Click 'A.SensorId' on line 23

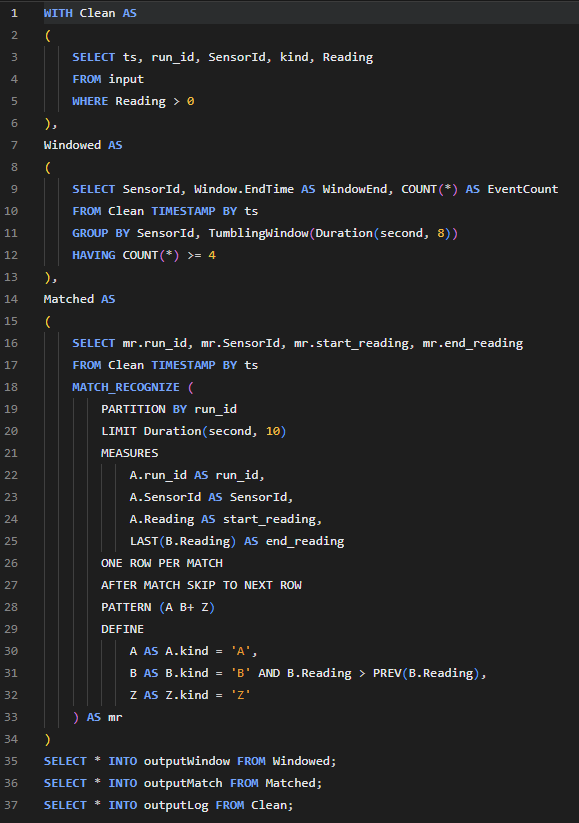(x=165, y=497)
